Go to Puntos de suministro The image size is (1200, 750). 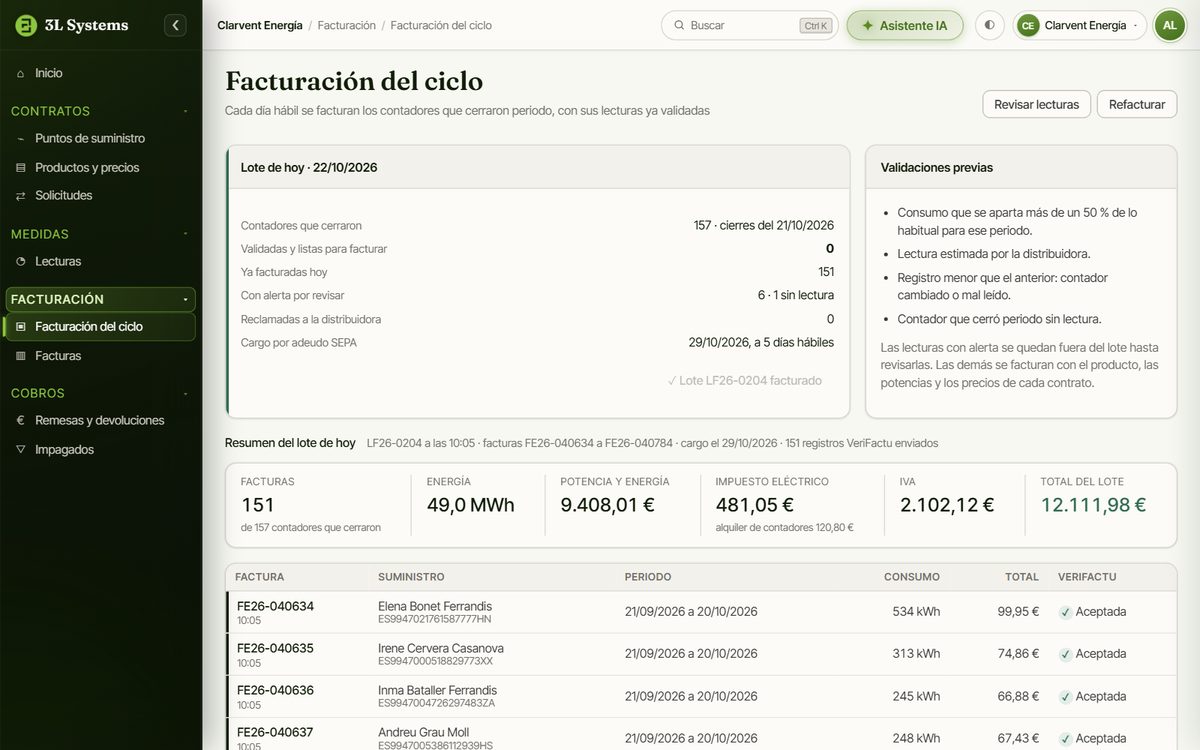click(101, 138)
